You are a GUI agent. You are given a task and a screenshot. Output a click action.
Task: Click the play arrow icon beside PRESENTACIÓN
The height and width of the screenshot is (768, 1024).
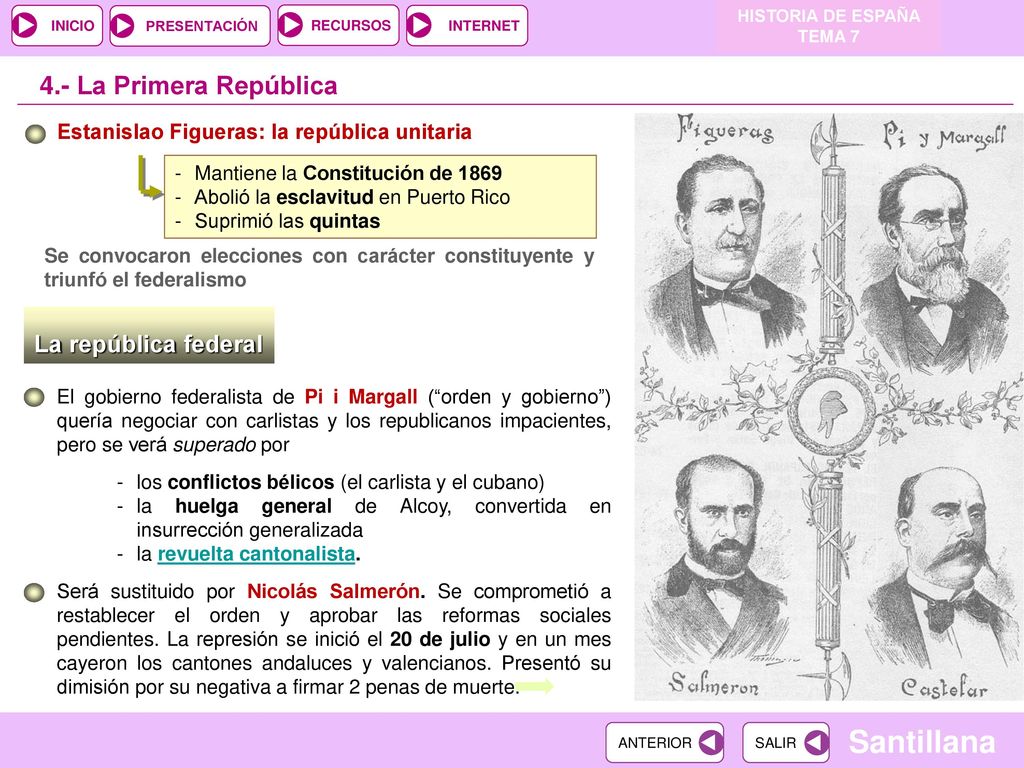point(122,25)
